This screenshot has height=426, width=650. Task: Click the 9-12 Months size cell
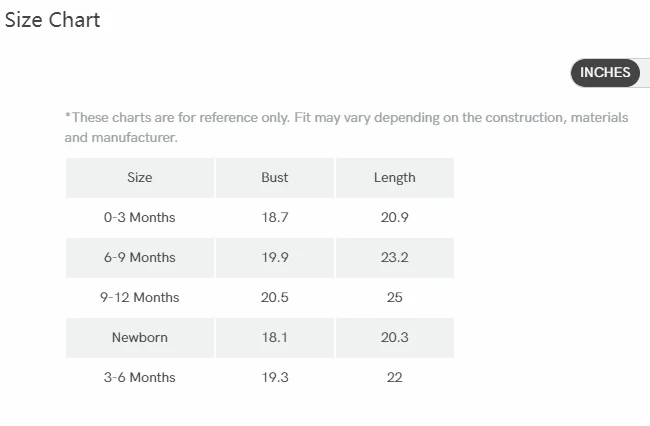[140, 297]
